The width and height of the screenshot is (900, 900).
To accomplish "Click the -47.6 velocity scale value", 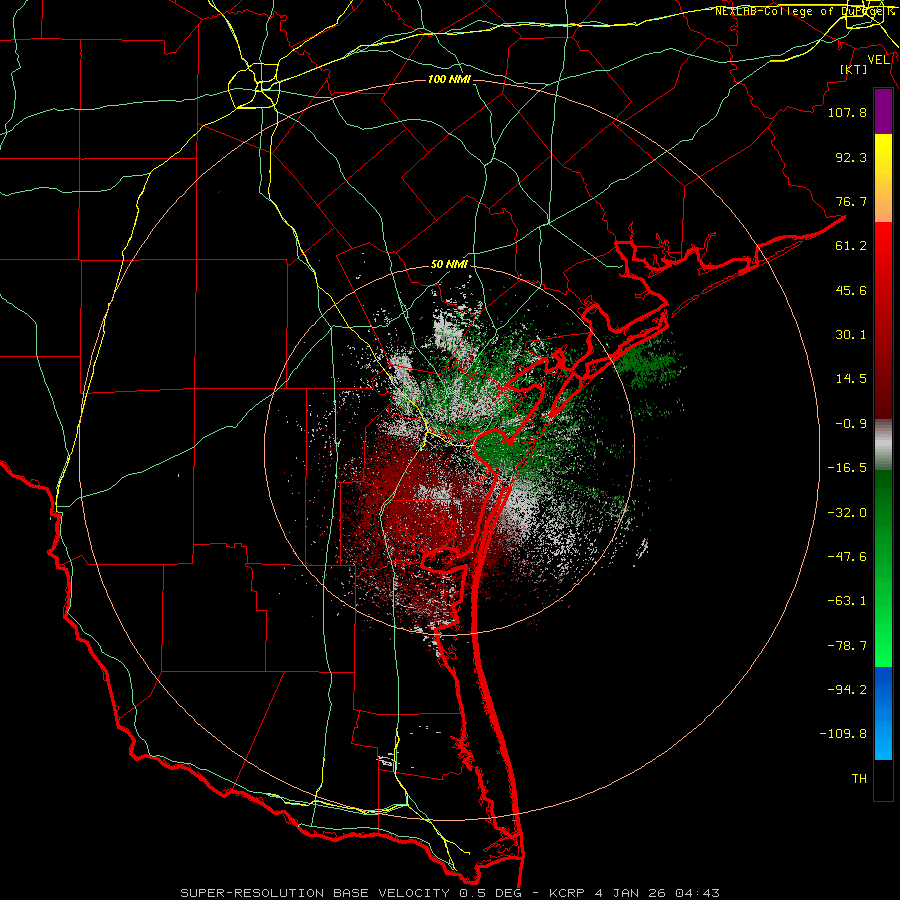I will click(847, 557).
